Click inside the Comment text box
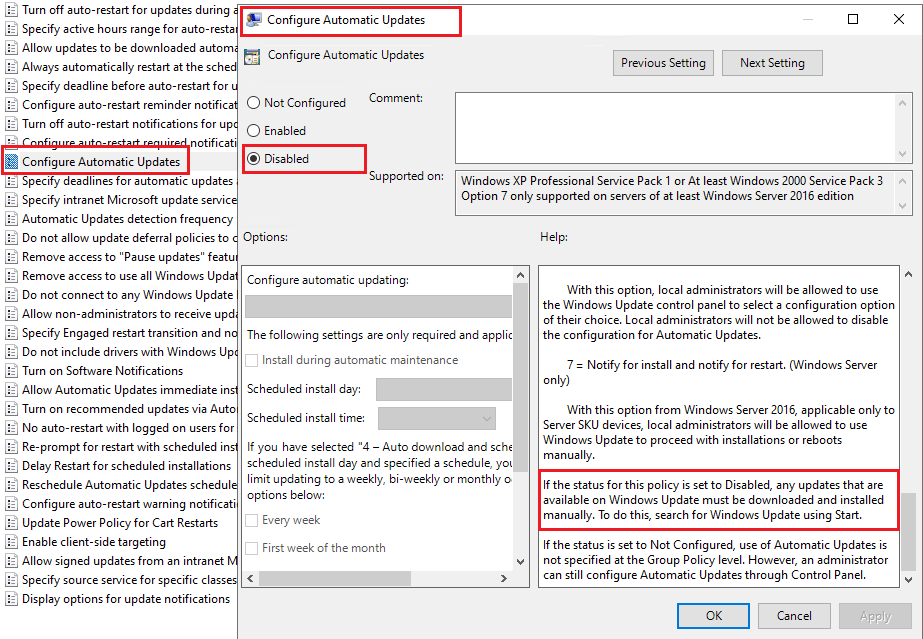The width and height of the screenshot is (923, 639). pos(675,128)
